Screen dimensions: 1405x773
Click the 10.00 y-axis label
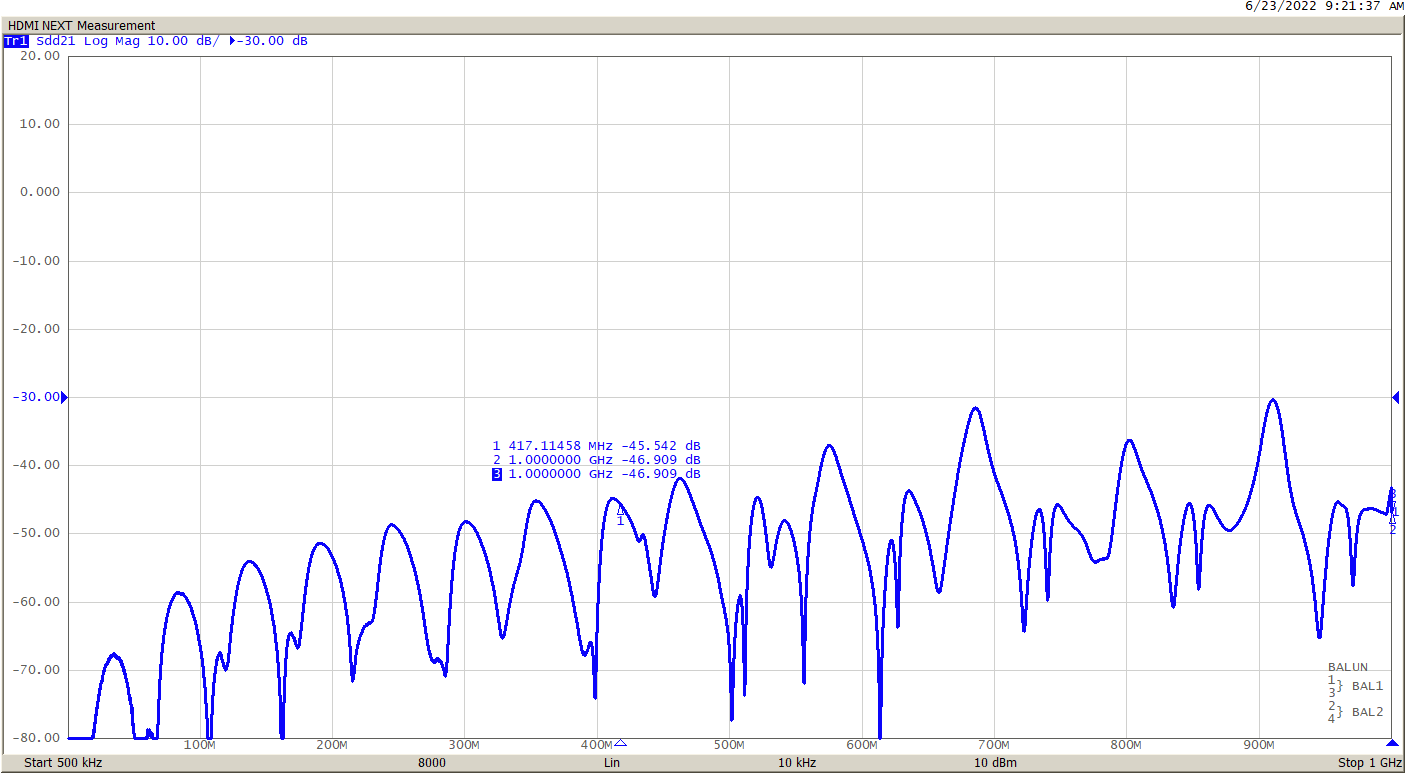[x=41, y=124]
